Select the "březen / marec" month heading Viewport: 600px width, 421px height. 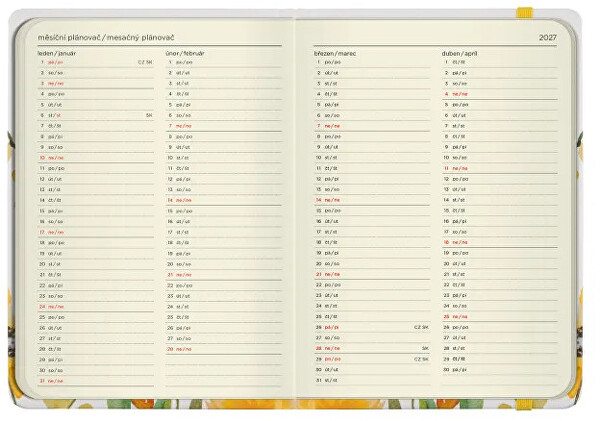[x=335, y=54]
